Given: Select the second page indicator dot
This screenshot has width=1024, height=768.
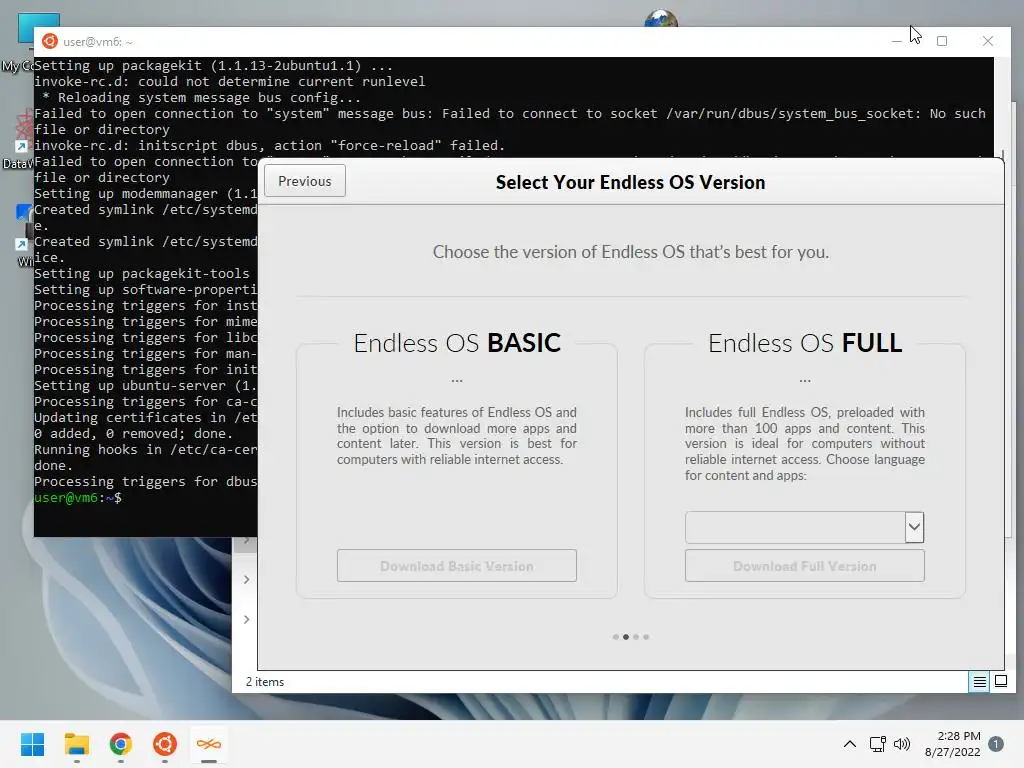Looking at the screenshot, I should [626, 637].
